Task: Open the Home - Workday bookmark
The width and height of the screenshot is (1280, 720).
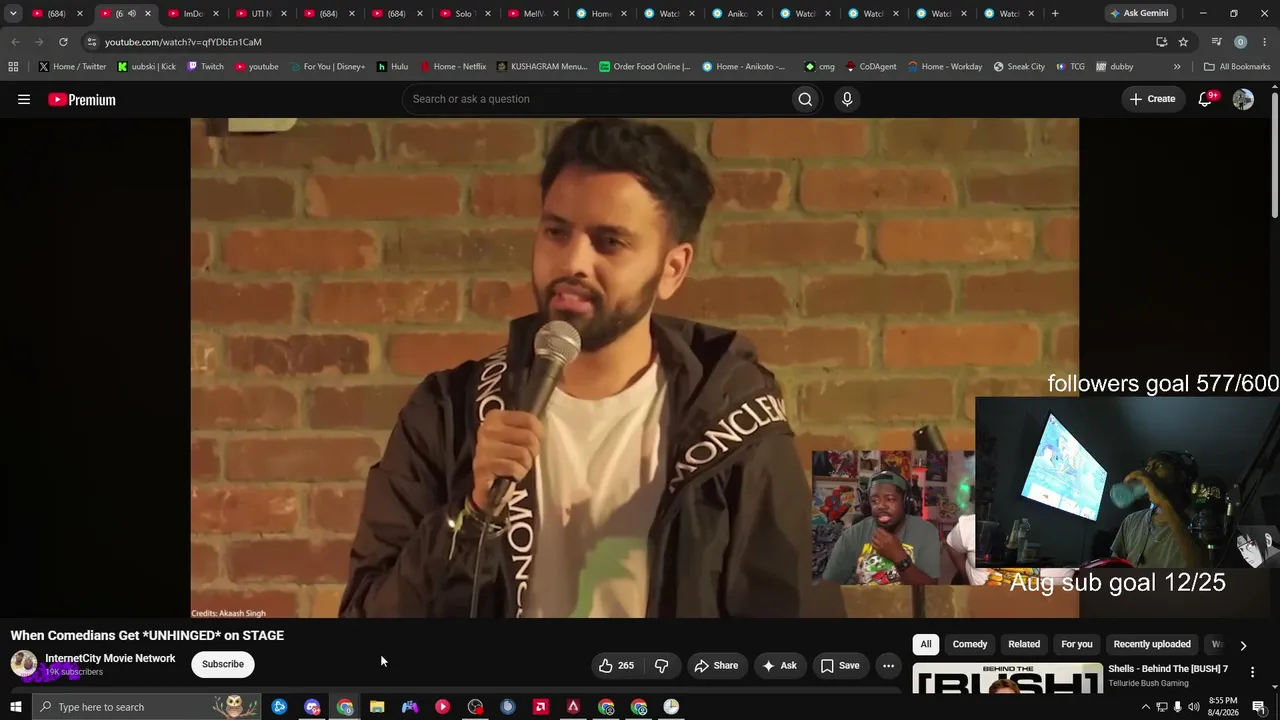Action: [945, 67]
